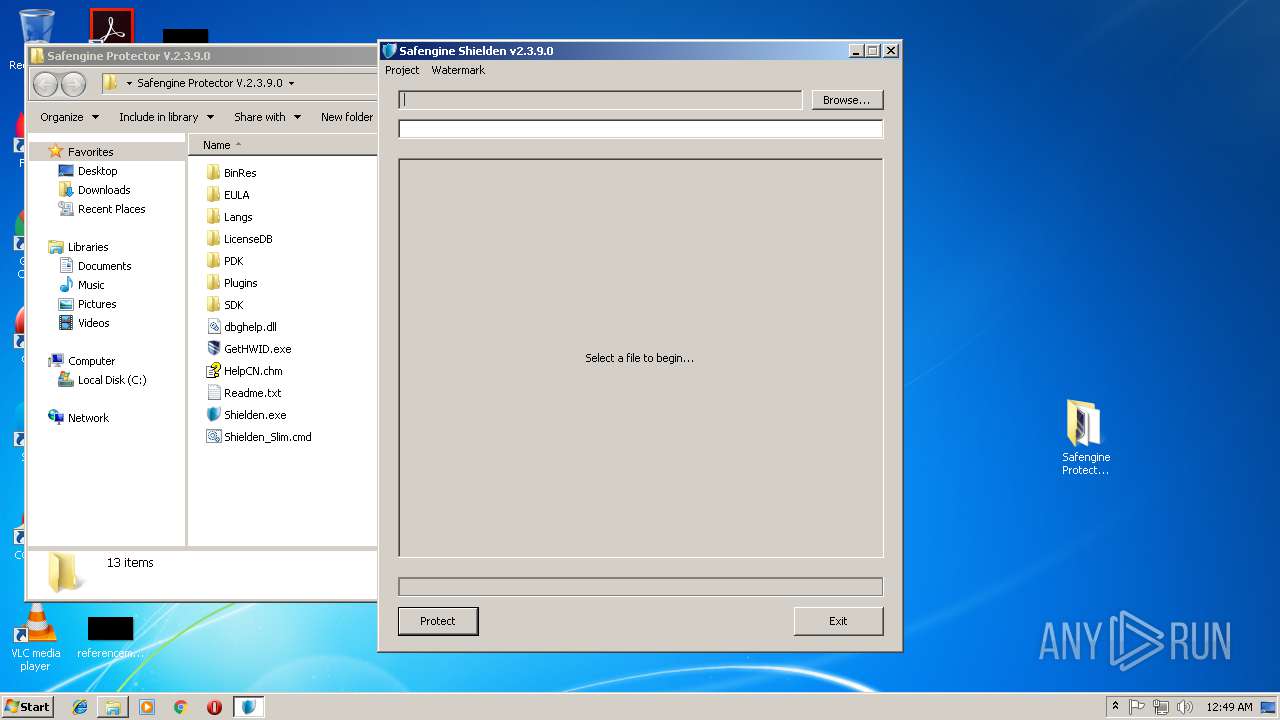The width and height of the screenshot is (1280, 720).
Task: Expand the address bar path dropdown arrow
Action: click(291, 83)
